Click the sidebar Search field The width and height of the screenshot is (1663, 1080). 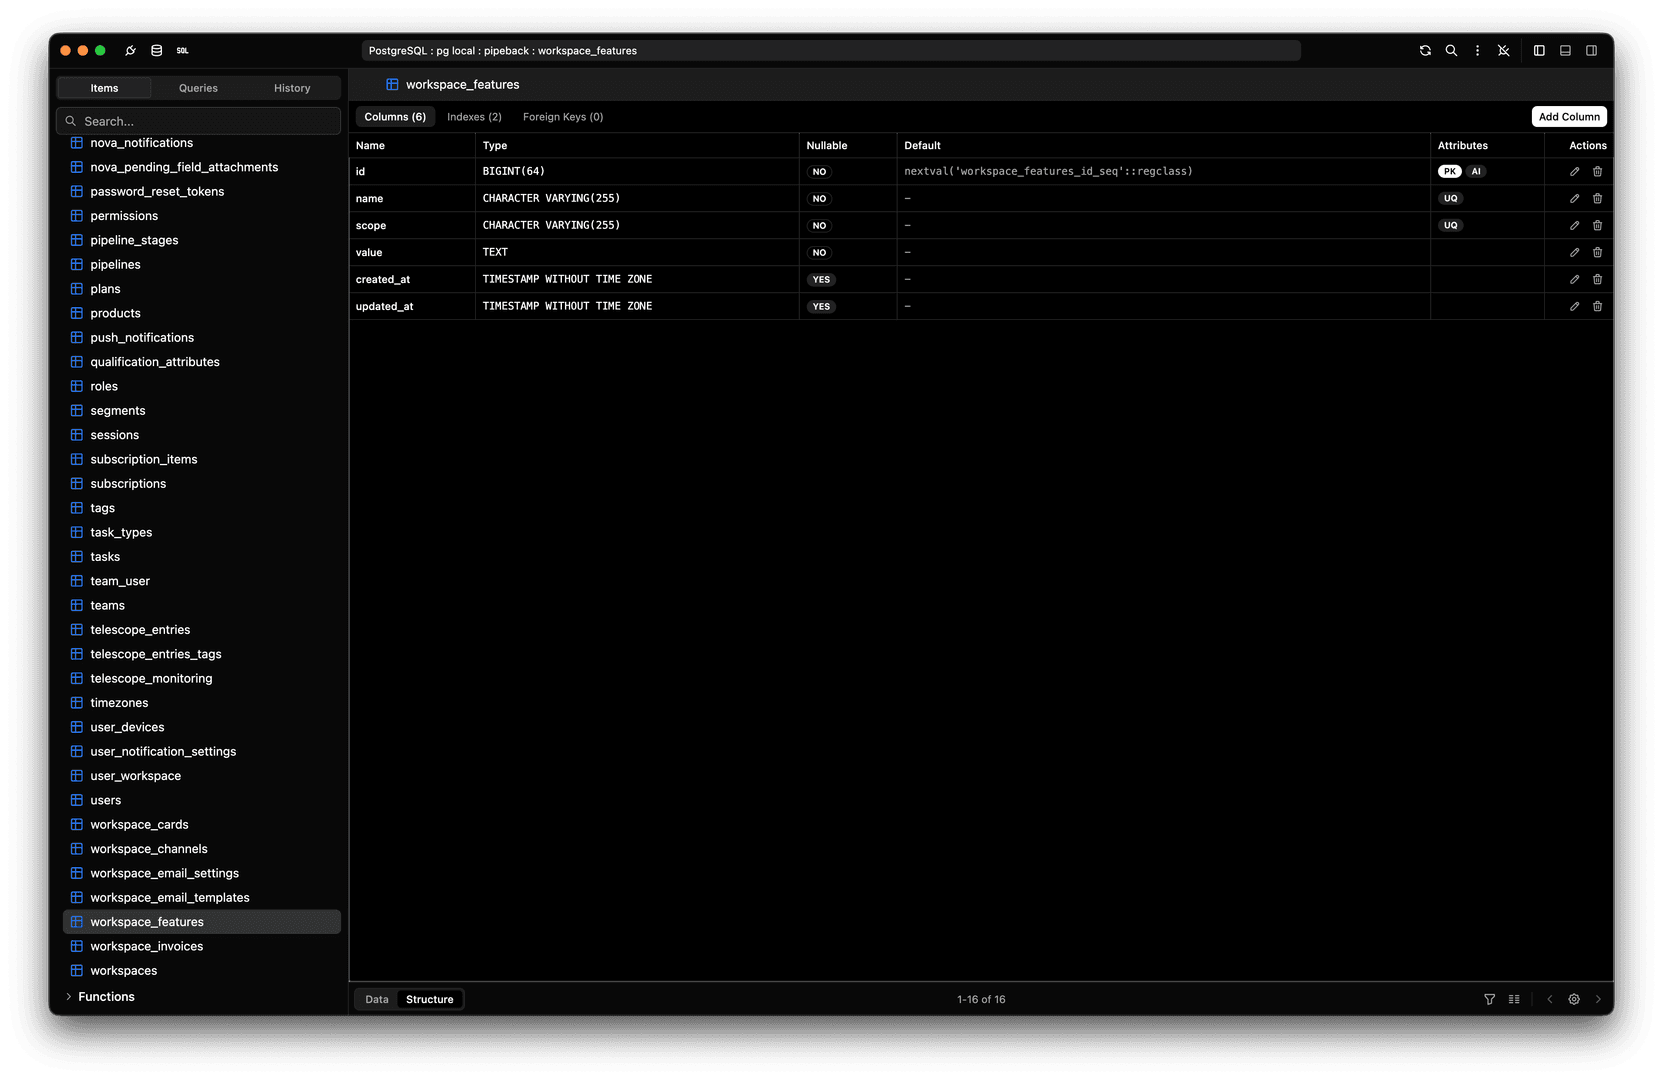pos(200,121)
